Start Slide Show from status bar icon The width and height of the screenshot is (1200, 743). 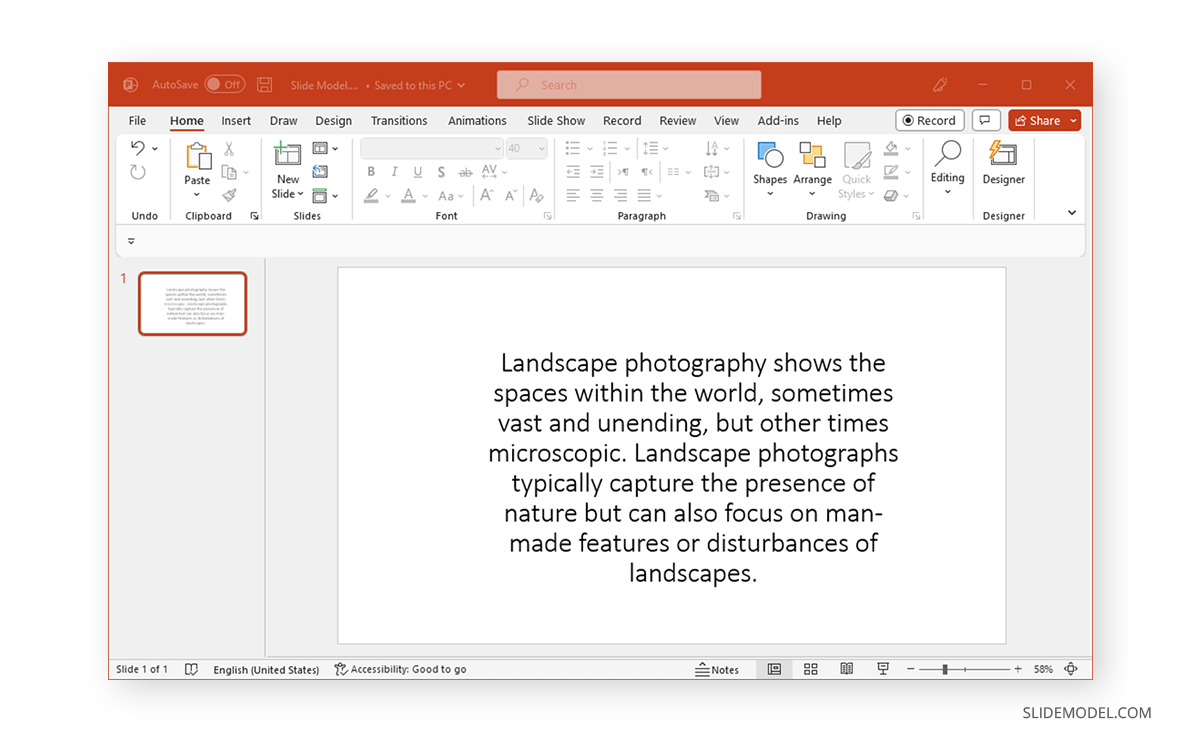pos(883,669)
